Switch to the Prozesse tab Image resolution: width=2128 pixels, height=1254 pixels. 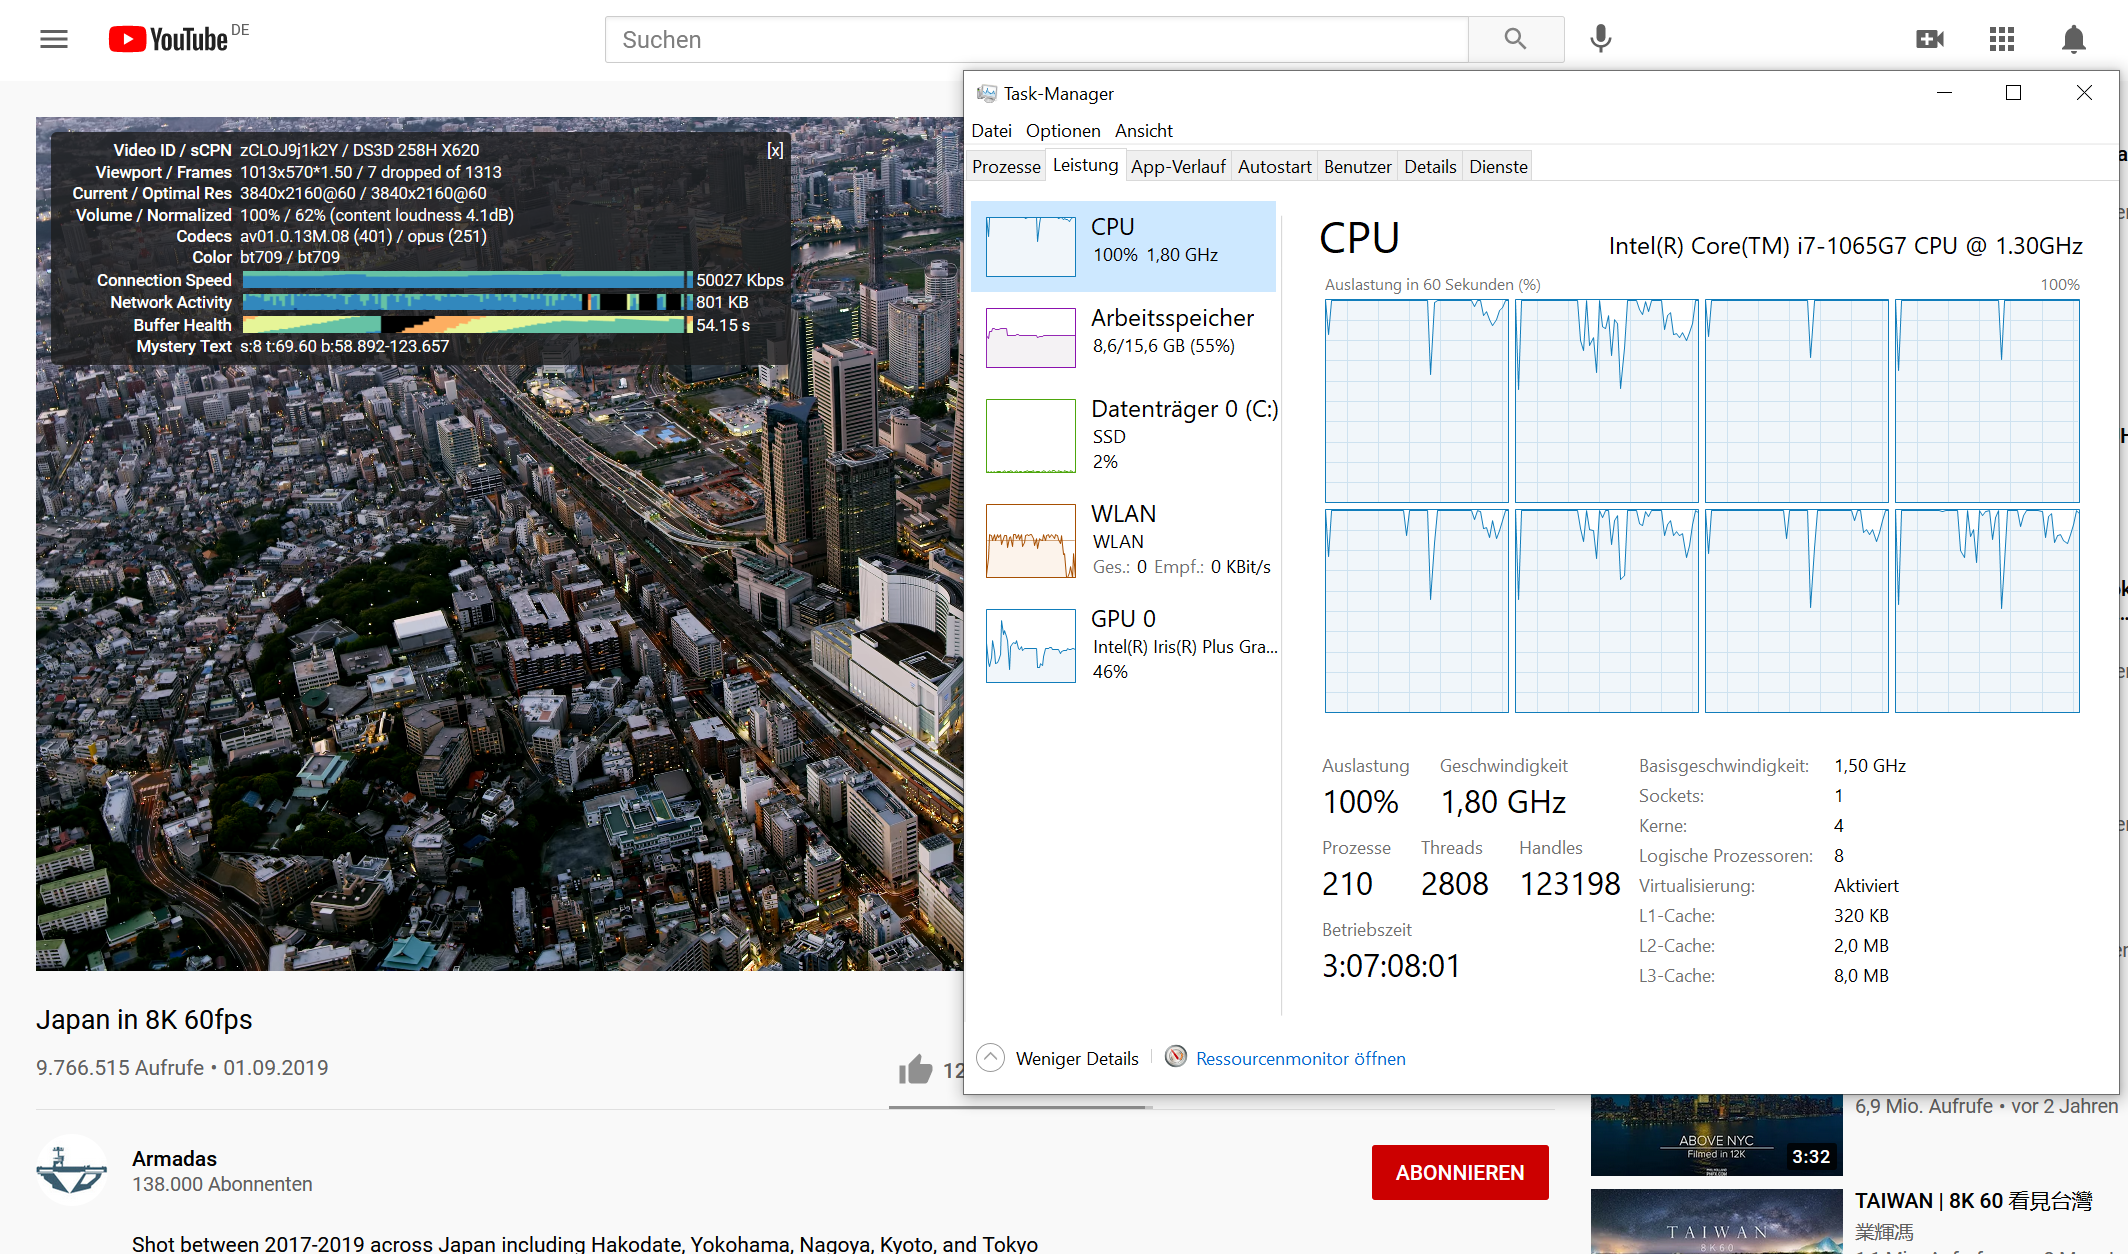(x=1006, y=167)
